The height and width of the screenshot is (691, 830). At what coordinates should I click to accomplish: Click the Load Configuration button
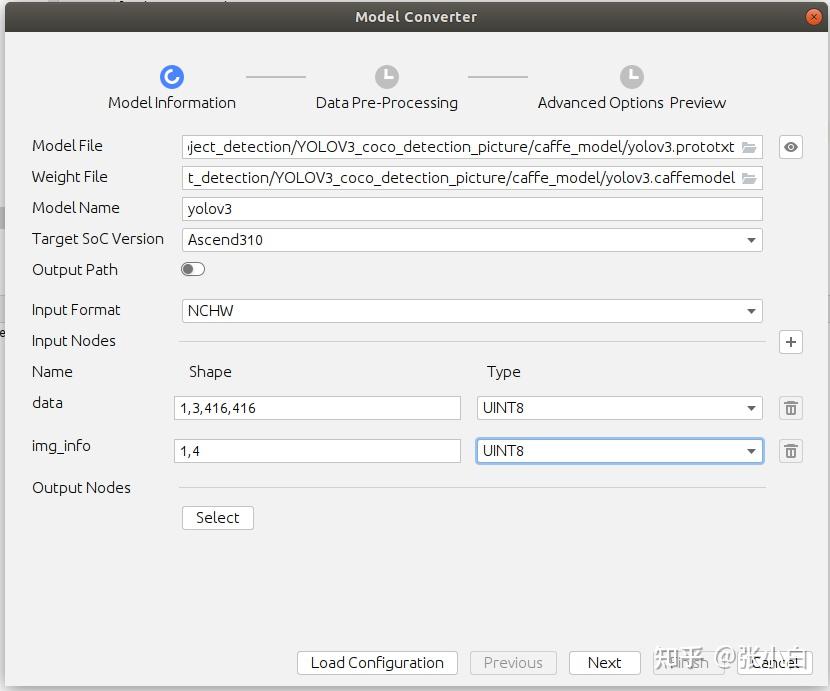[377, 663]
